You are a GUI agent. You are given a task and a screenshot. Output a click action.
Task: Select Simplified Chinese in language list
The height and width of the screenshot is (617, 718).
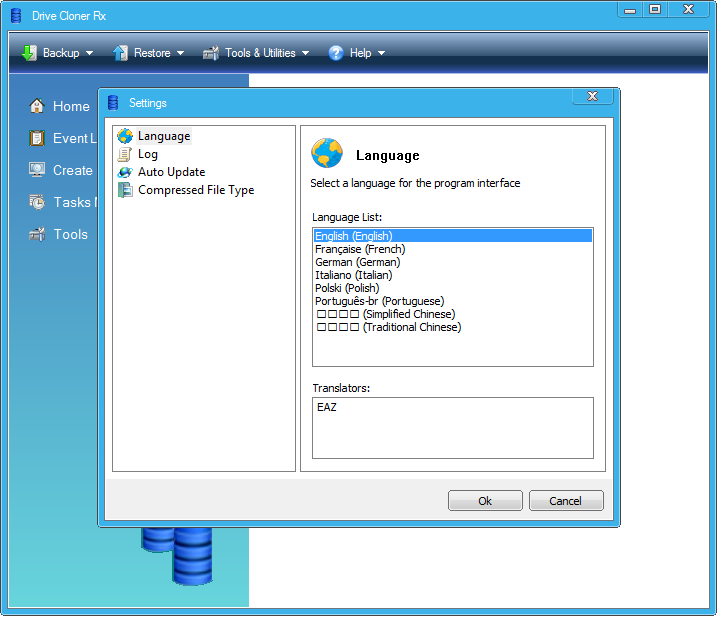click(x=453, y=314)
